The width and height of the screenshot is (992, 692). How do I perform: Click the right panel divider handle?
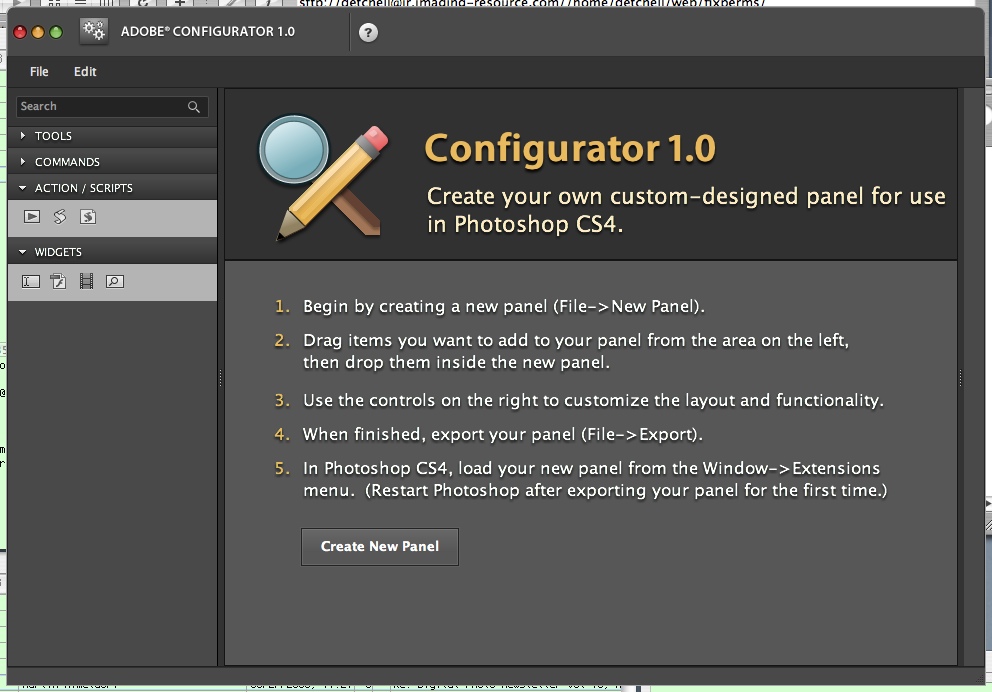(960, 378)
